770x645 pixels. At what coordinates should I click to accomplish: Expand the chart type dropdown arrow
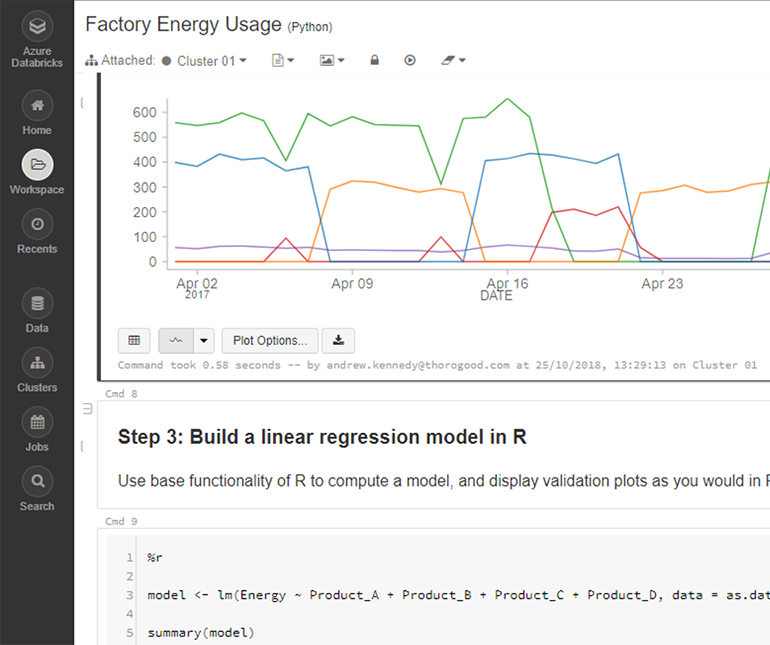(x=204, y=340)
